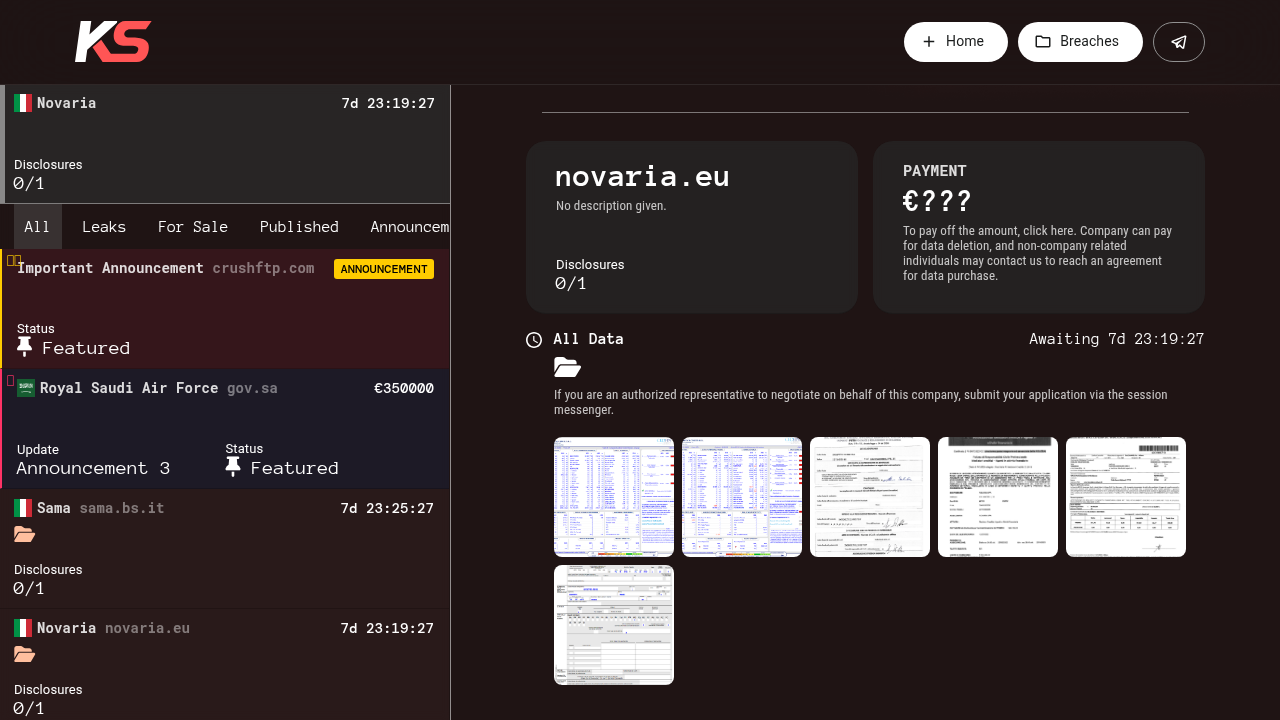Click Italian flag in top Novaria header
Image resolution: width=1280 pixels, height=720 pixels.
coord(23,103)
